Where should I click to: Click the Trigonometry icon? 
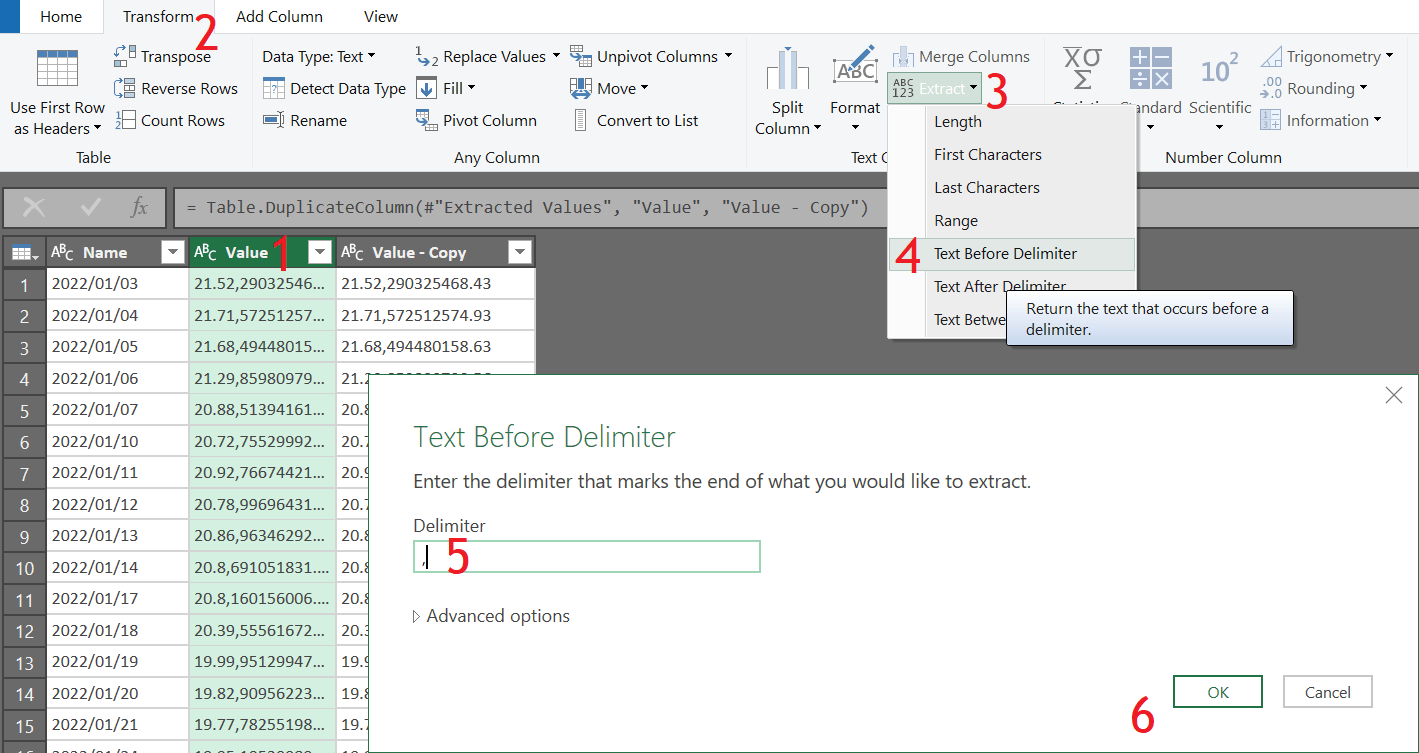pos(1271,56)
